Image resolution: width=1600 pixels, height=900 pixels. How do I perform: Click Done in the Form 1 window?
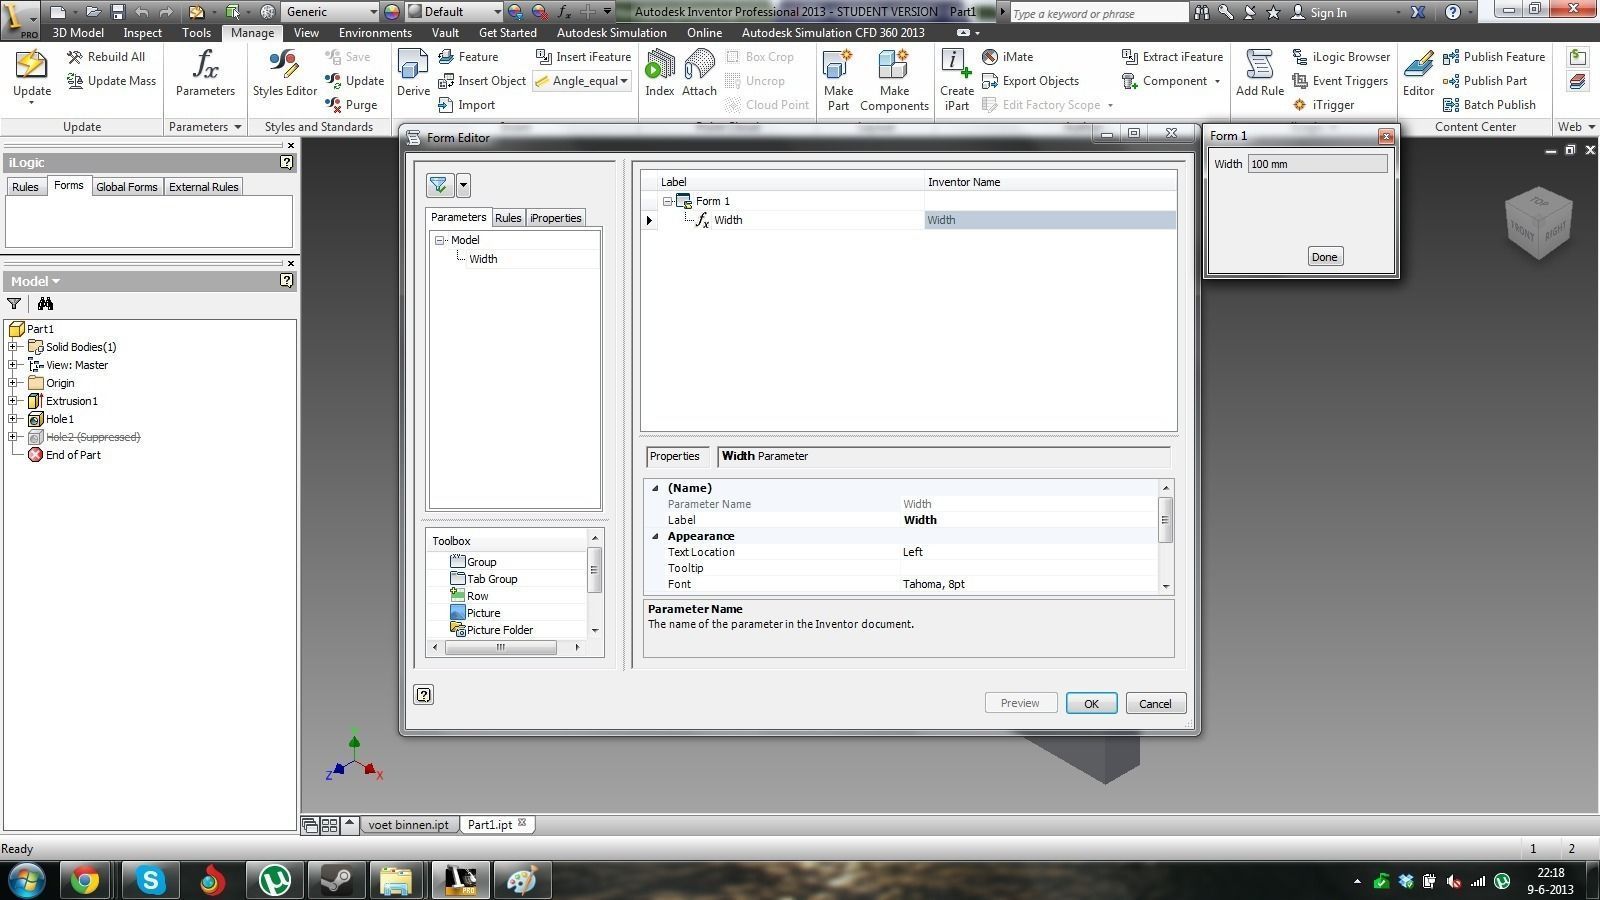[1324, 257]
